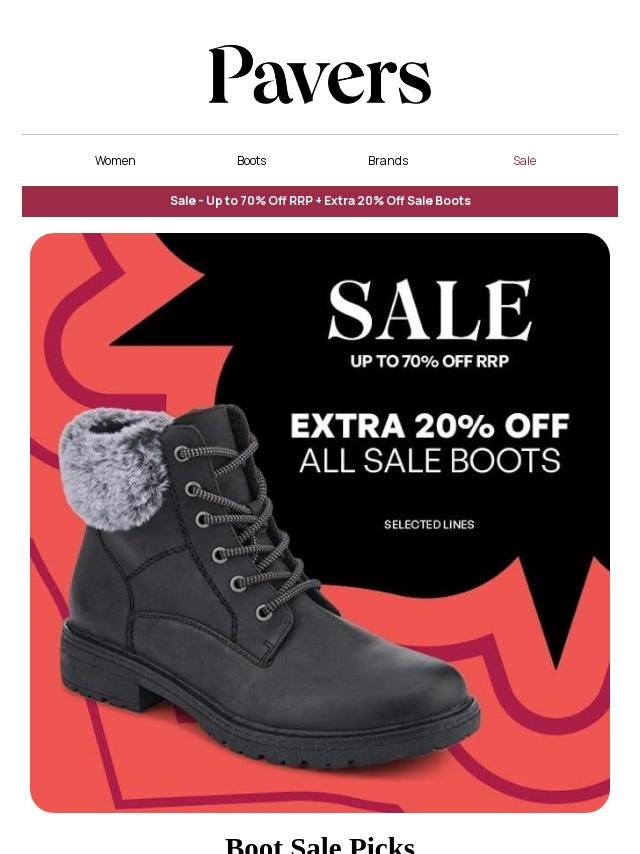Click the Pavers logo
640x854 pixels.
tap(320, 75)
